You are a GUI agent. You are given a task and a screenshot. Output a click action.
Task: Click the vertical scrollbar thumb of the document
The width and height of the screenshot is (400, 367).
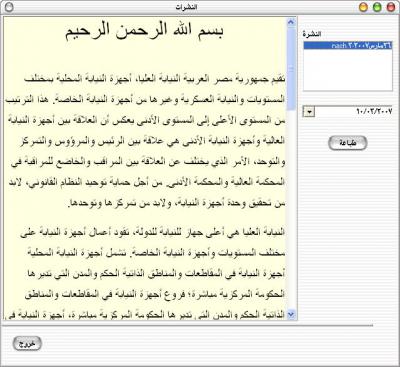click(x=291, y=69)
